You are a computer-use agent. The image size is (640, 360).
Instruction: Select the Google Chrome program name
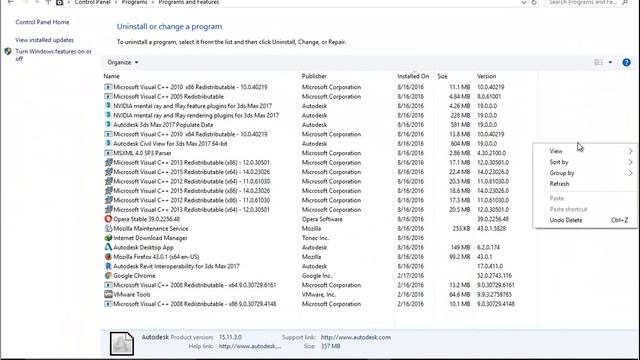[134, 276]
